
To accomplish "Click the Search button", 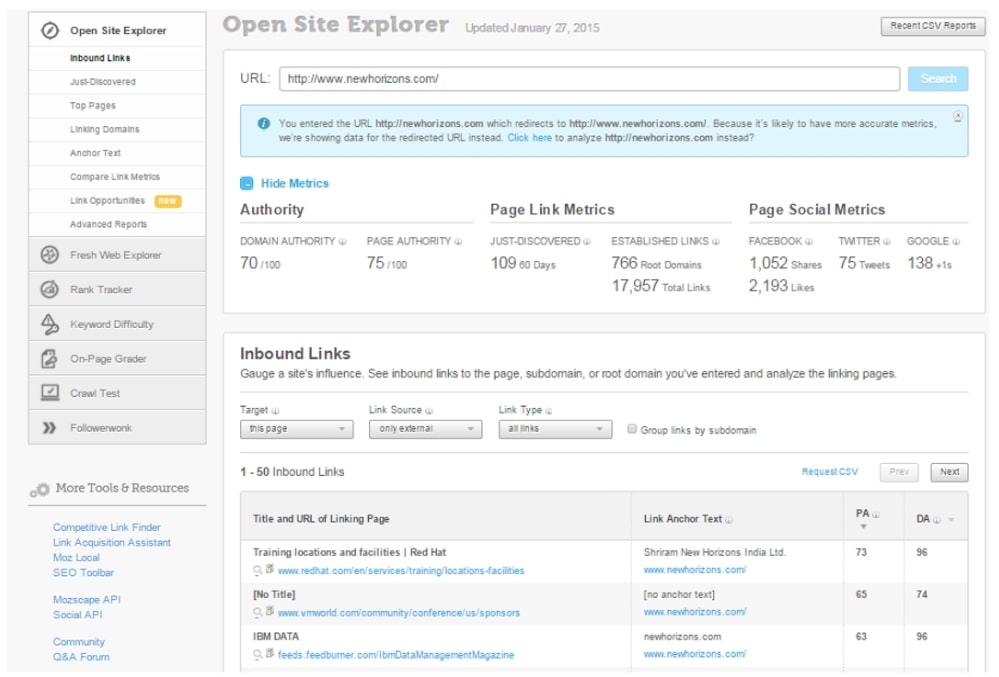I will (938, 78).
